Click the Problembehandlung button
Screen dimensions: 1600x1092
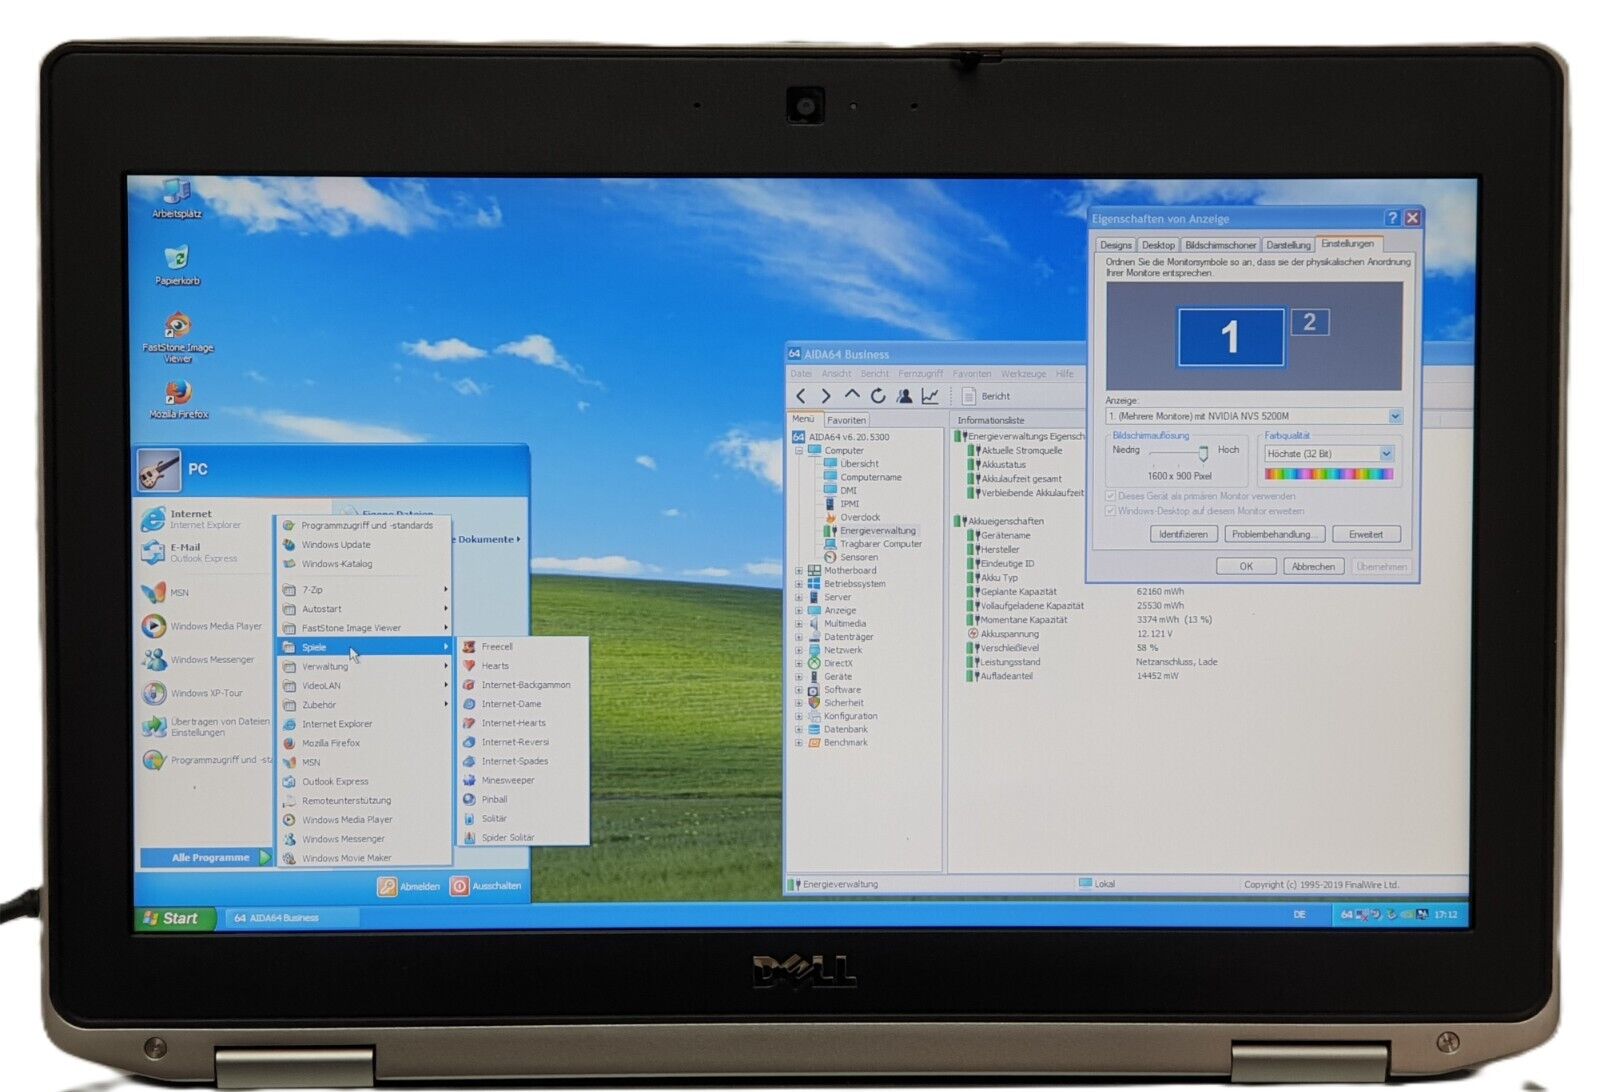(x=1275, y=534)
